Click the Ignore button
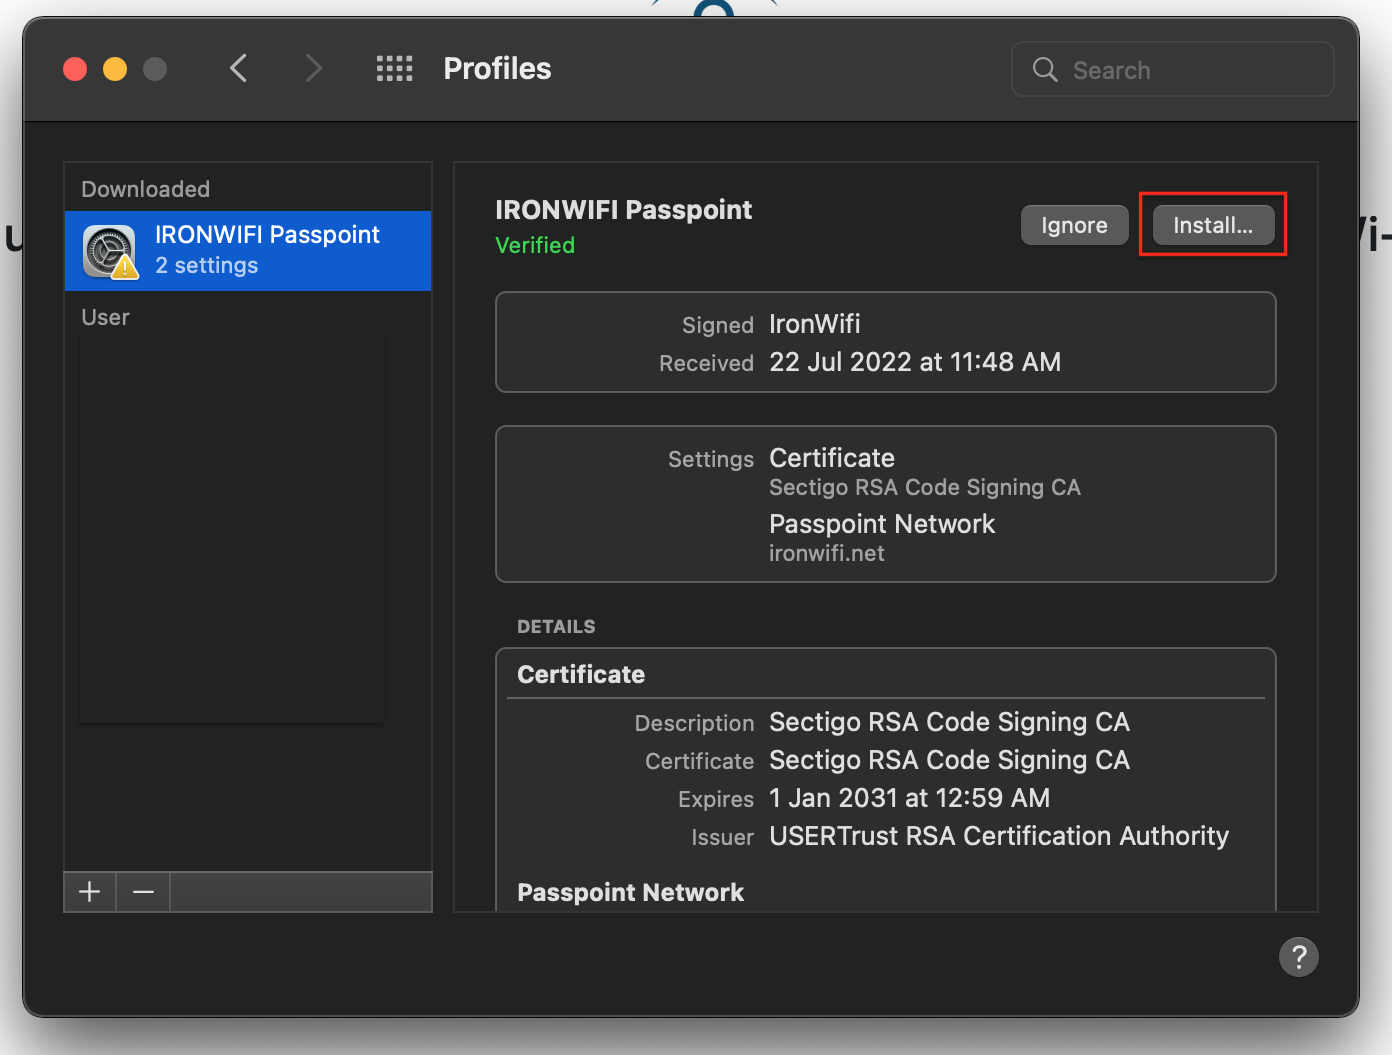The image size is (1392, 1055). tap(1074, 225)
